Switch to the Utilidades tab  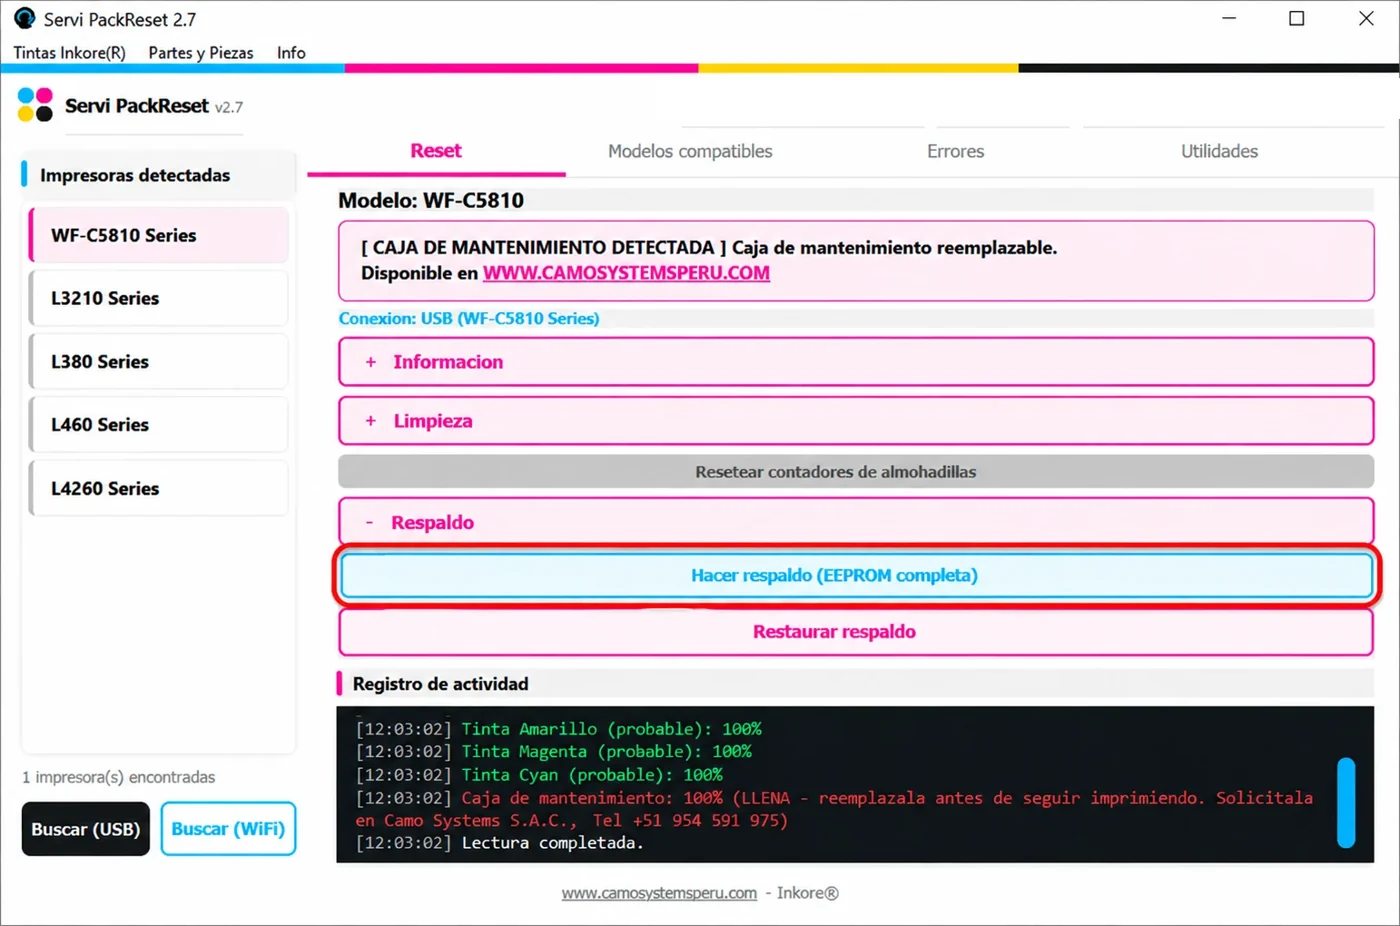1219,151
